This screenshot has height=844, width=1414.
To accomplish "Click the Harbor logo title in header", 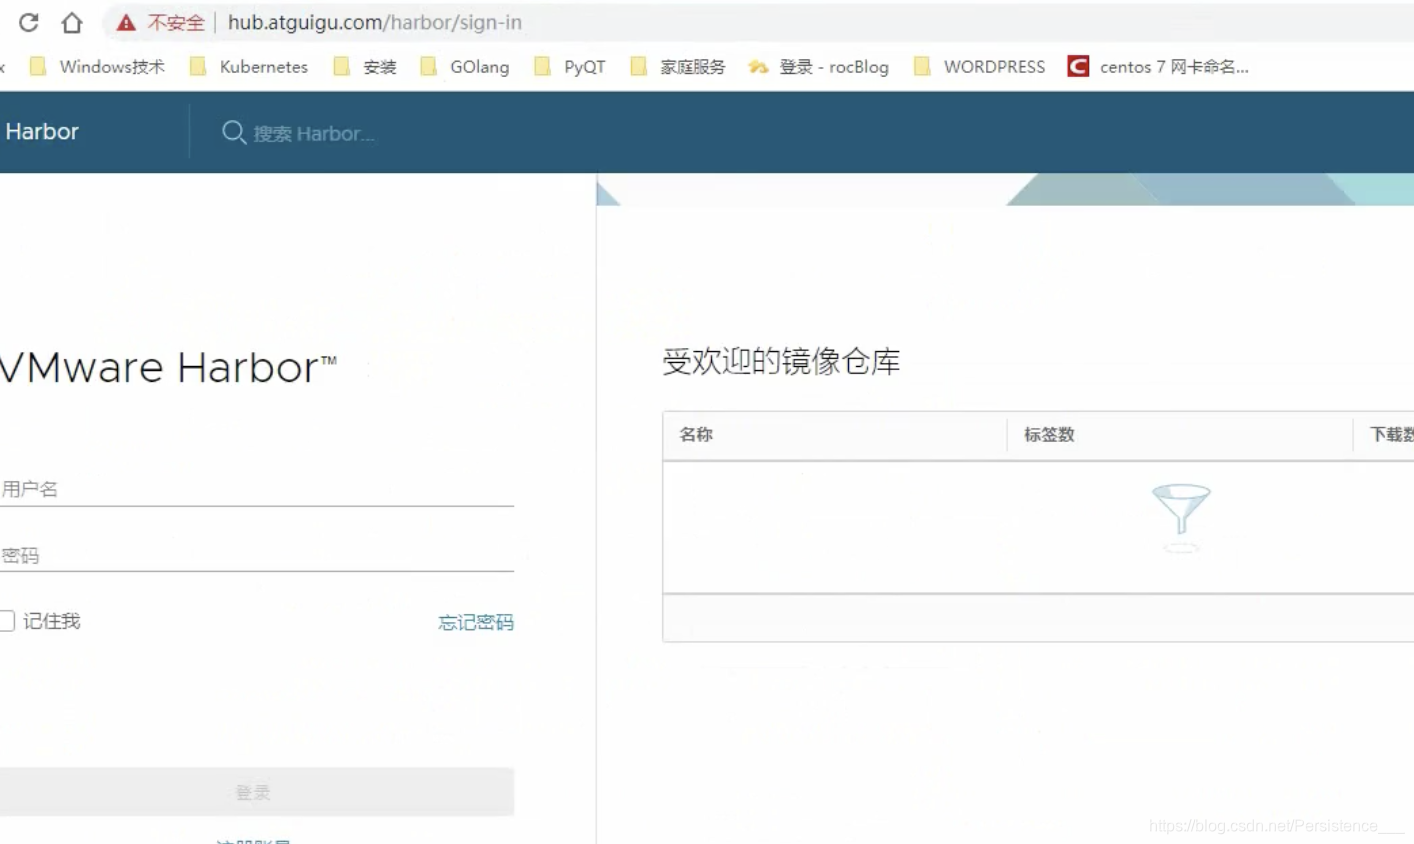I will (x=41, y=132).
